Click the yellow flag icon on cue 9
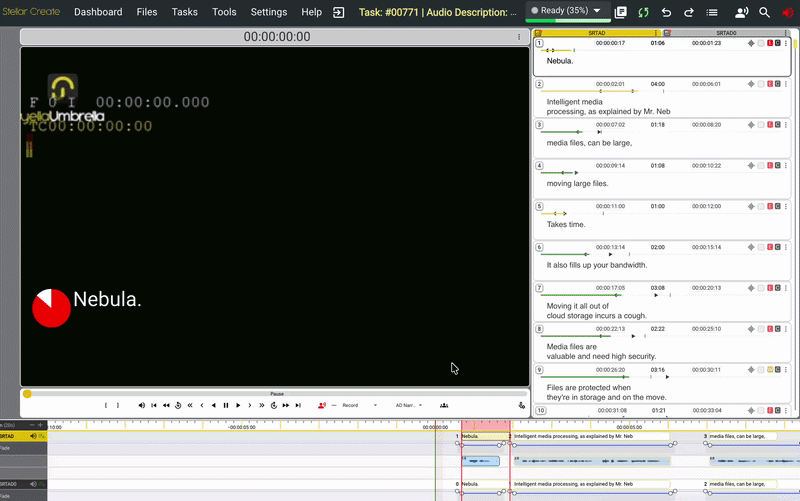Viewport: 800px width, 501px height. click(770, 370)
